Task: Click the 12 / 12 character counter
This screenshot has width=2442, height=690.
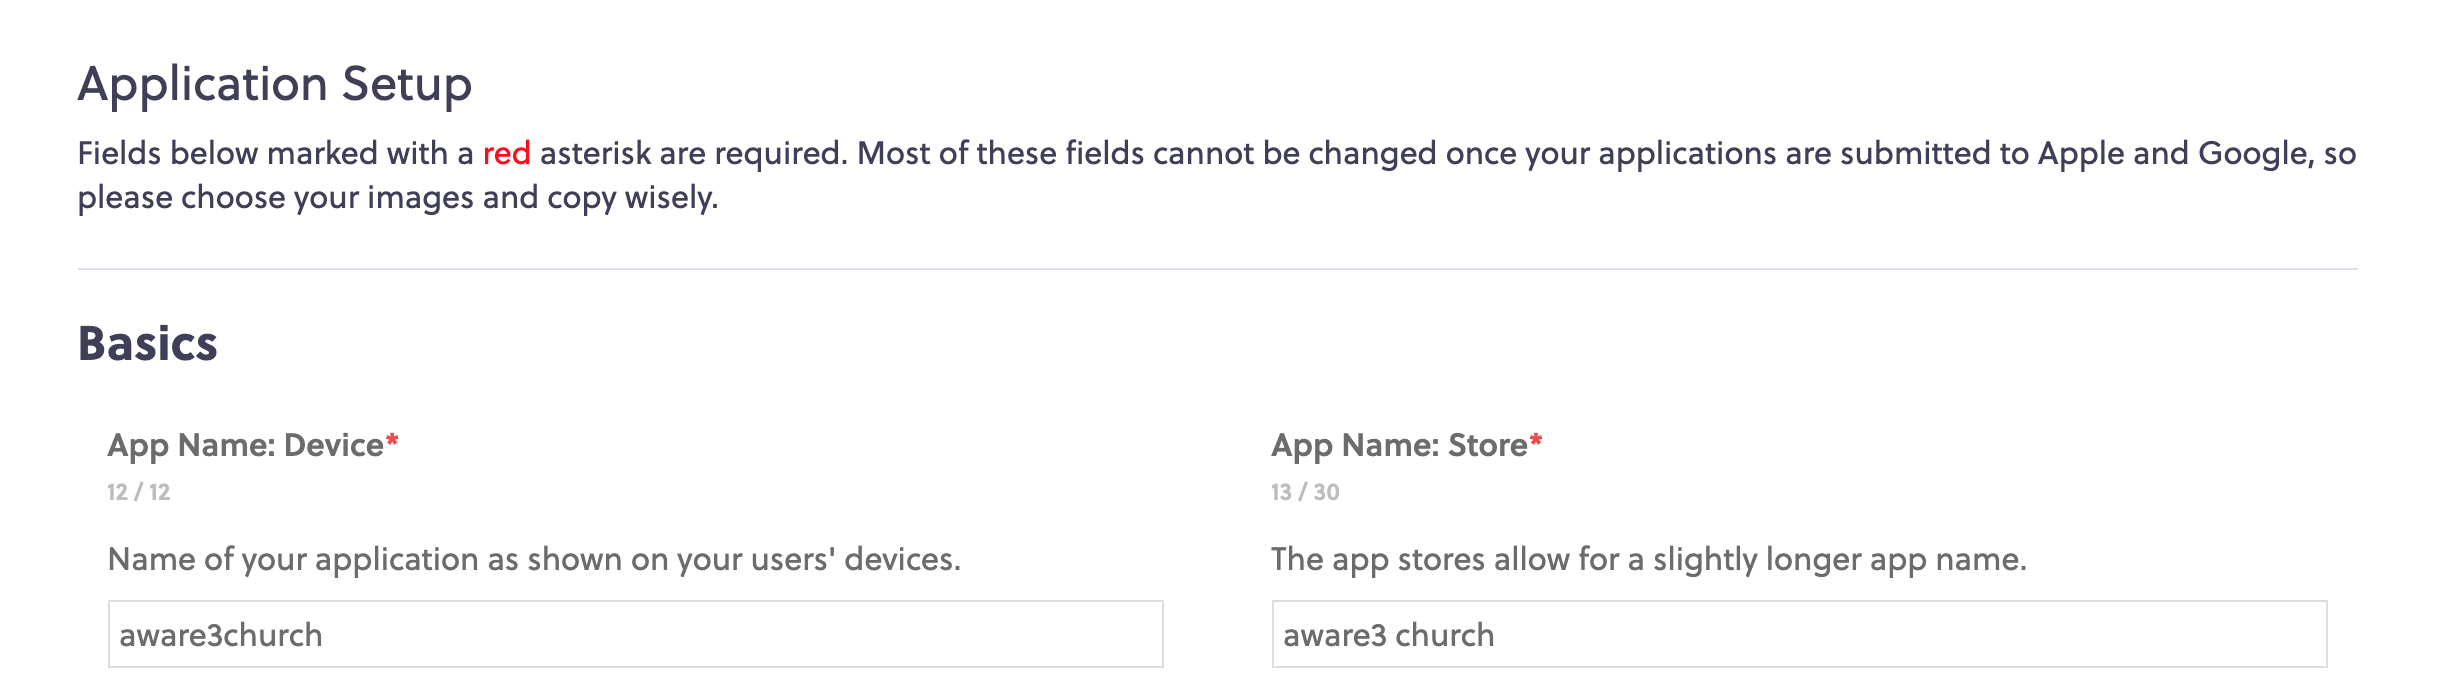Action: tap(139, 492)
